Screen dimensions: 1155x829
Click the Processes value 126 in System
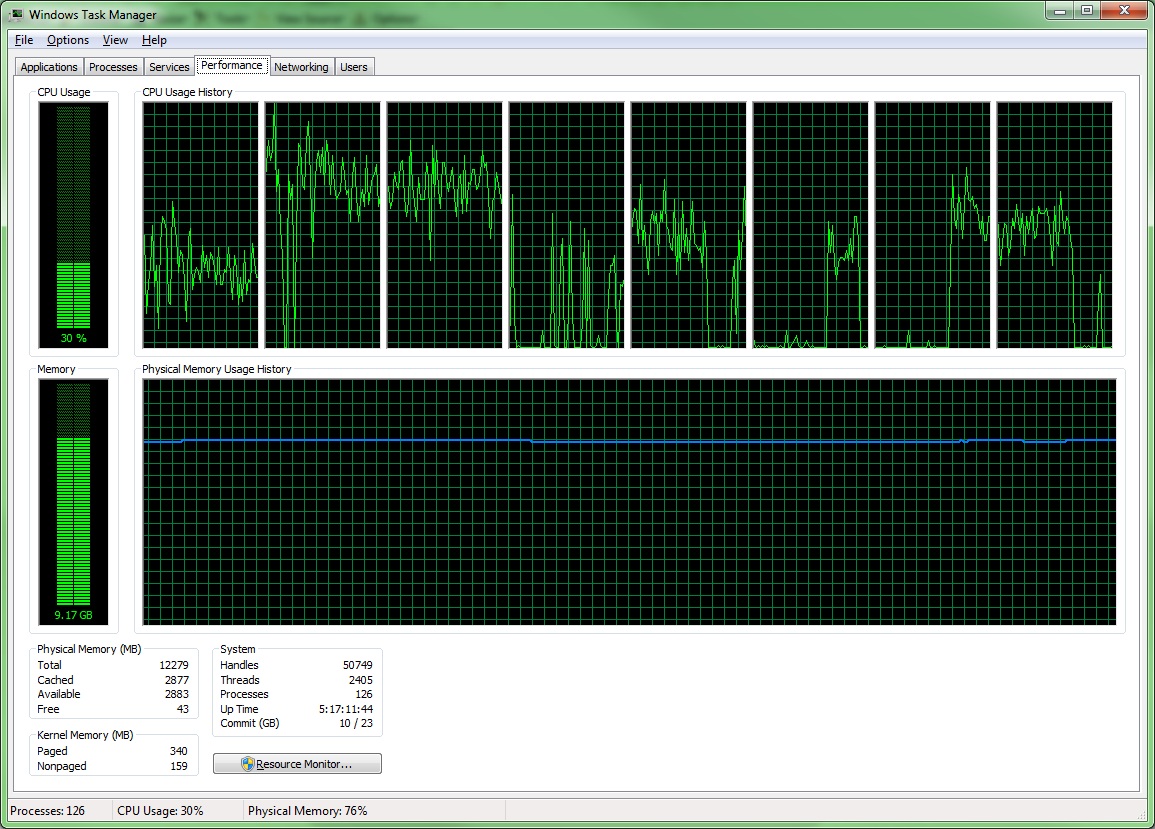click(364, 694)
